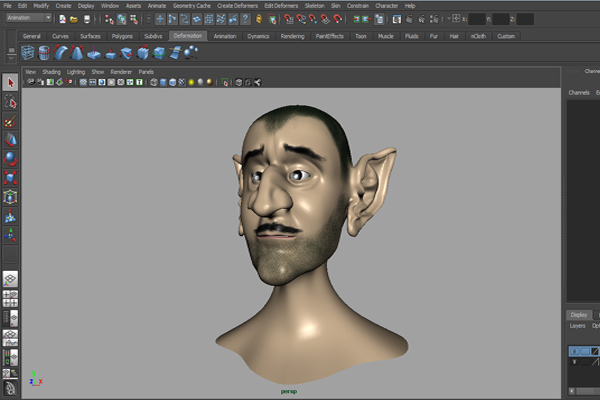Screen dimensions: 600x400
Task: Switch to the nCloth shelf tab
Action: point(478,36)
